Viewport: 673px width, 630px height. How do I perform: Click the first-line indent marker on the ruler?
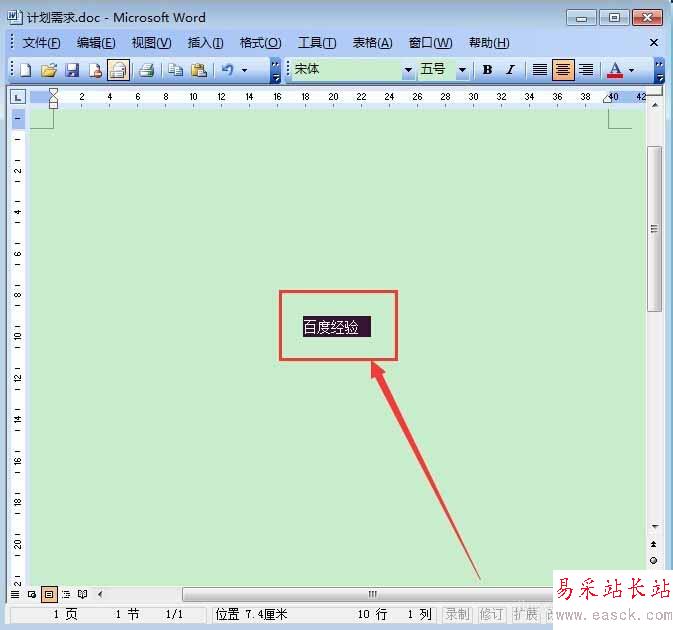coord(53,93)
